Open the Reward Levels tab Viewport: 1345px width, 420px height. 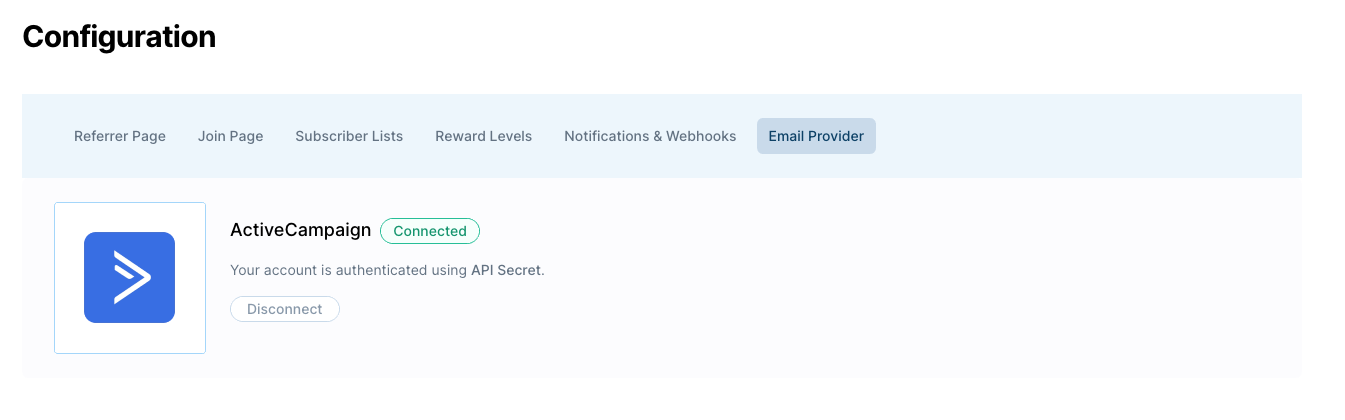[x=484, y=136]
